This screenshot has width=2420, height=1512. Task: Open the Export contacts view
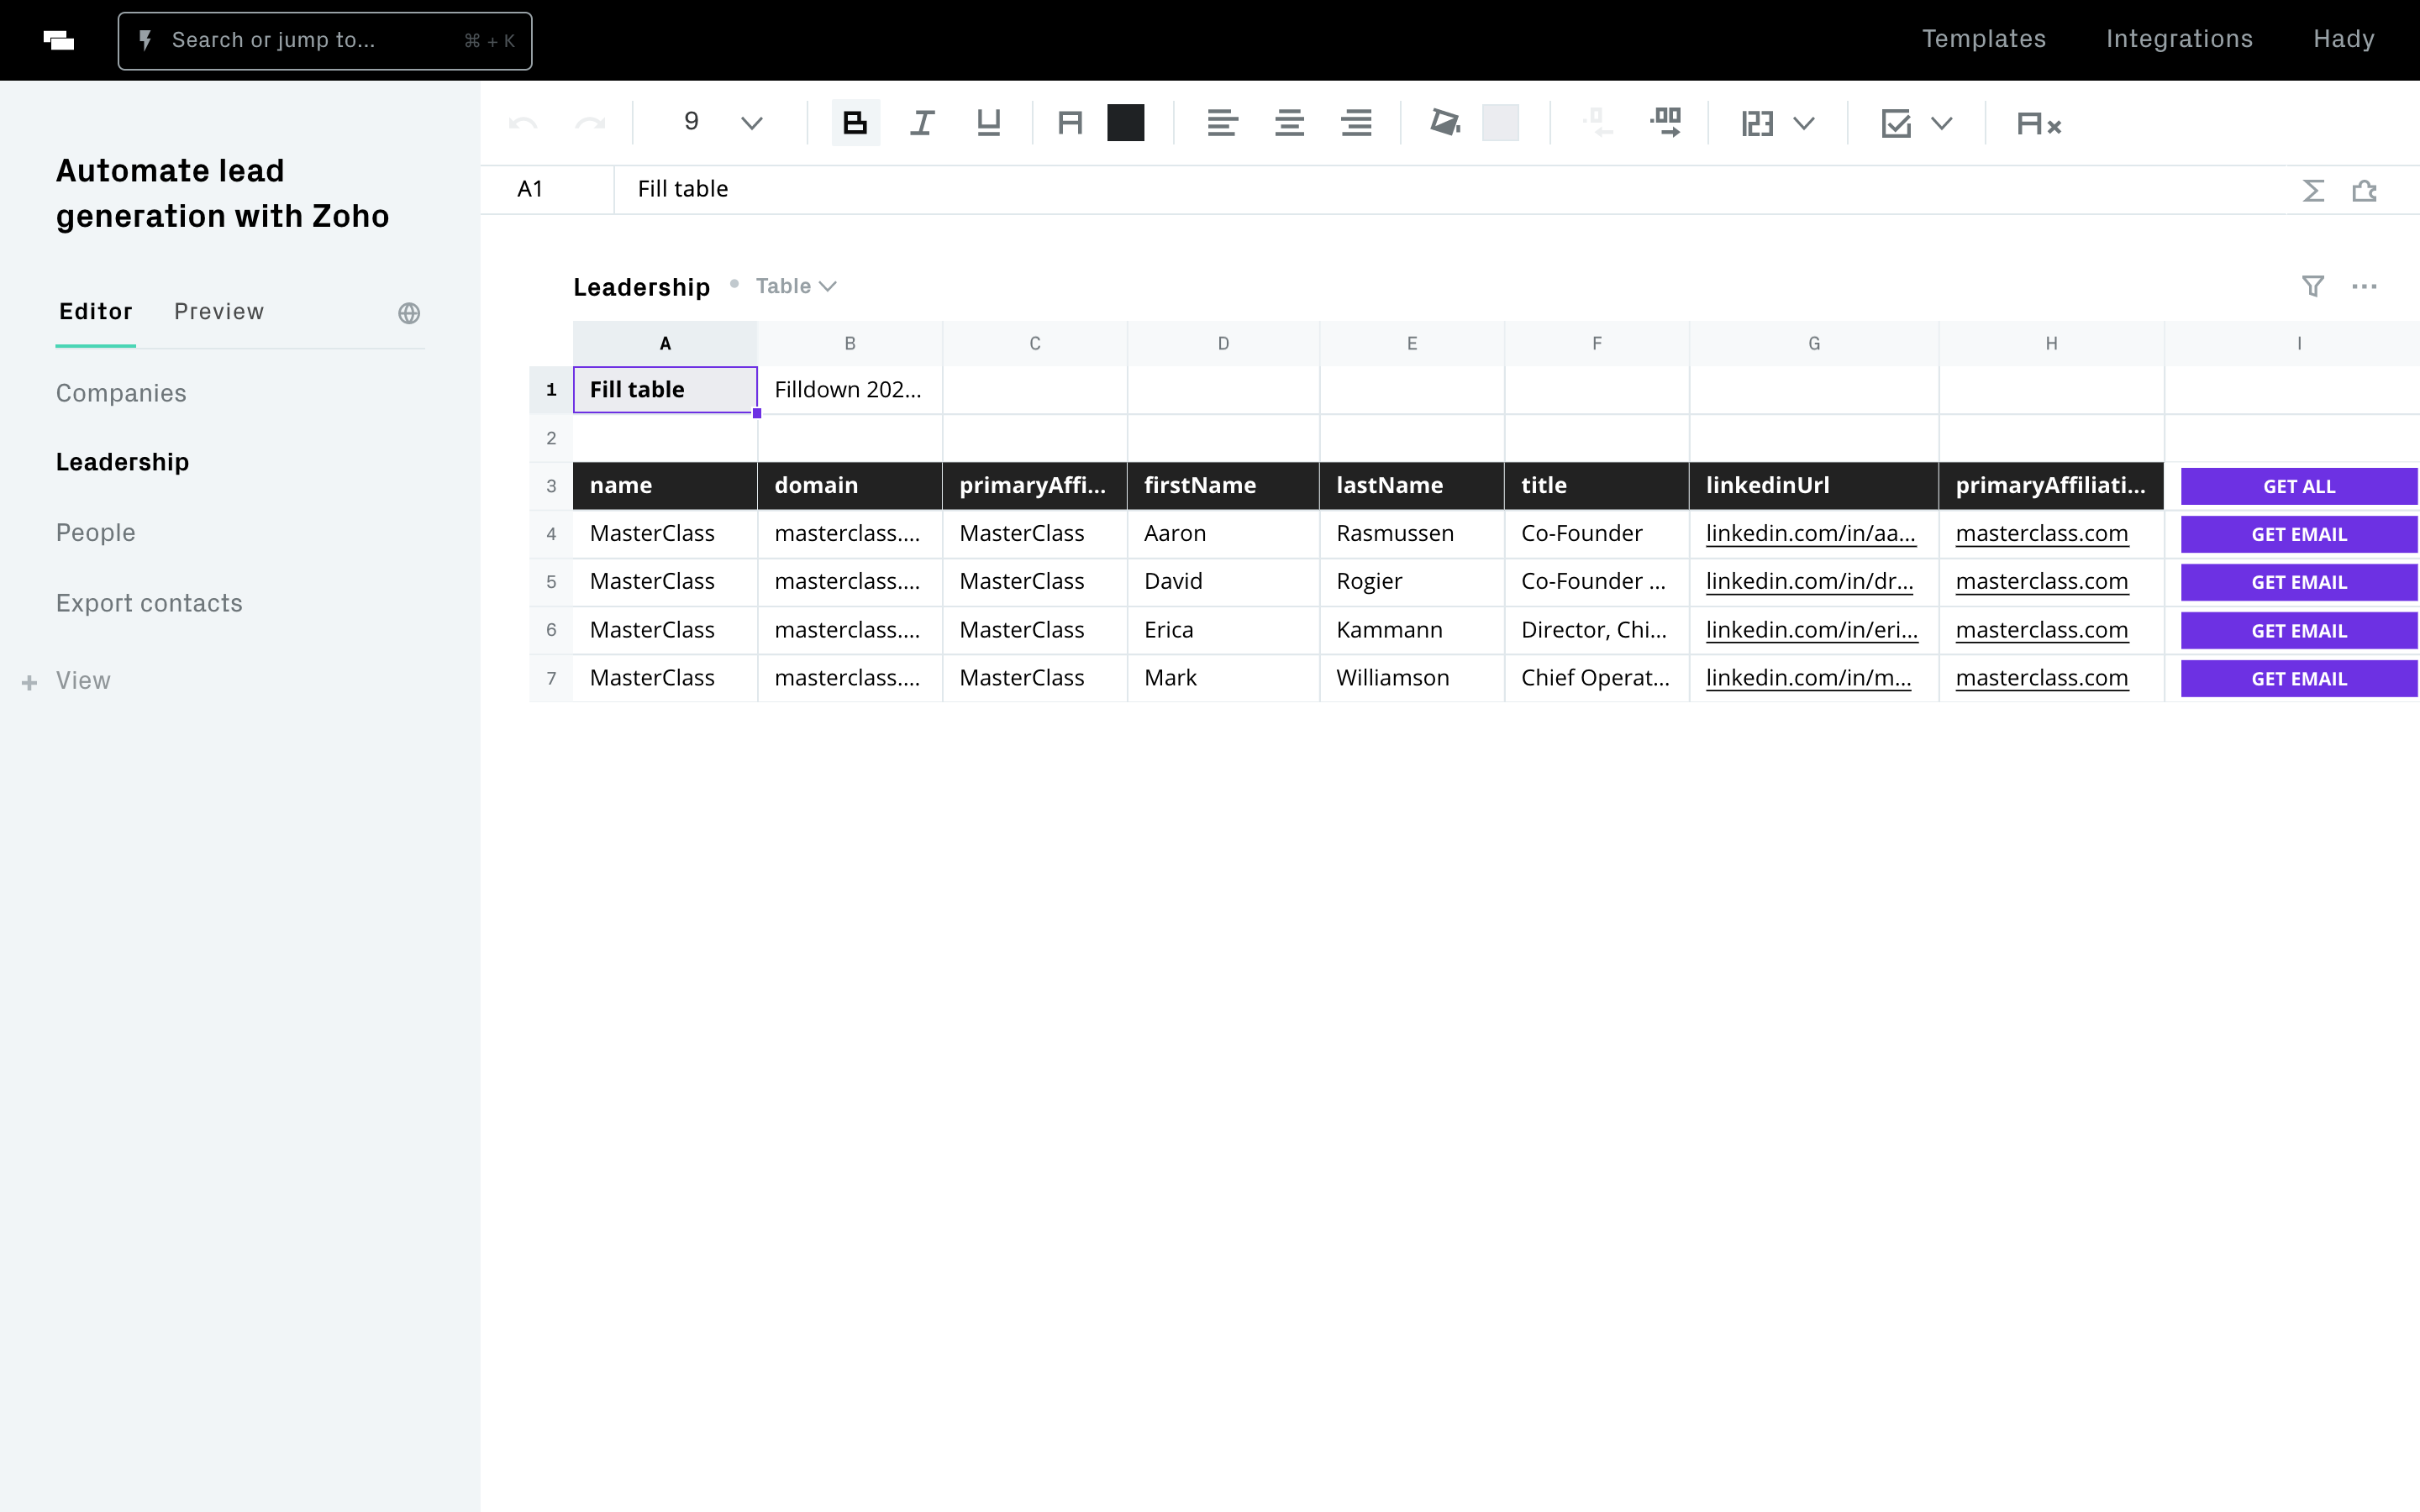click(149, 603)
